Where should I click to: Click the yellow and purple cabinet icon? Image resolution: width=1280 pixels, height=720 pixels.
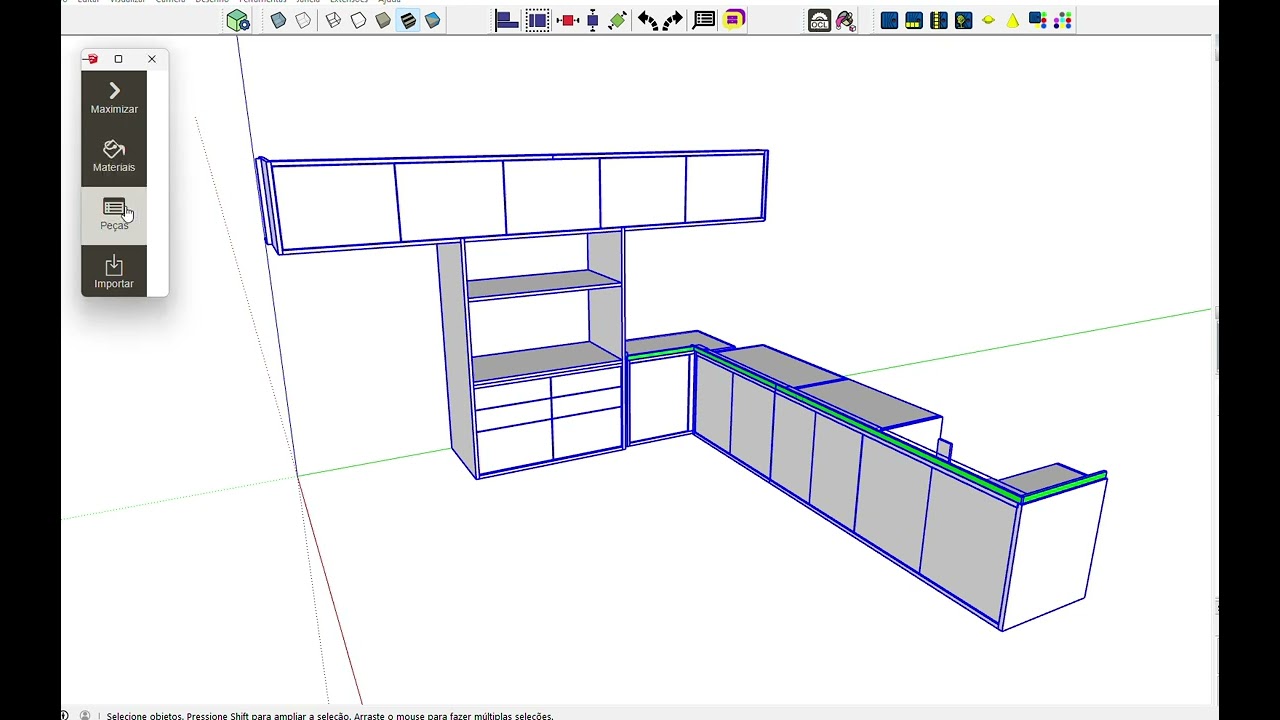[734, 20]
